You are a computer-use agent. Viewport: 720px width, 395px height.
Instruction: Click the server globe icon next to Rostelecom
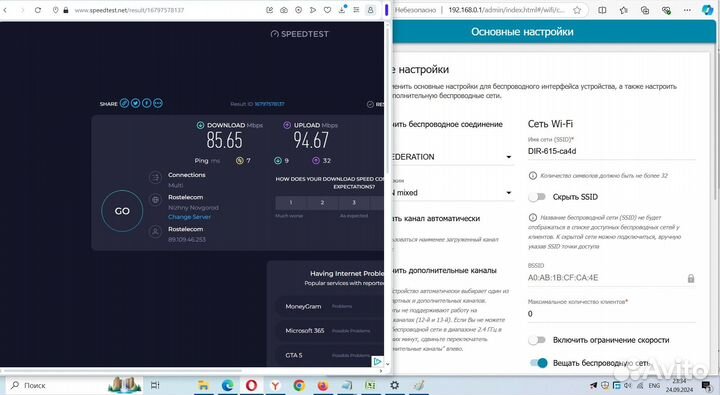coord(156,200)
